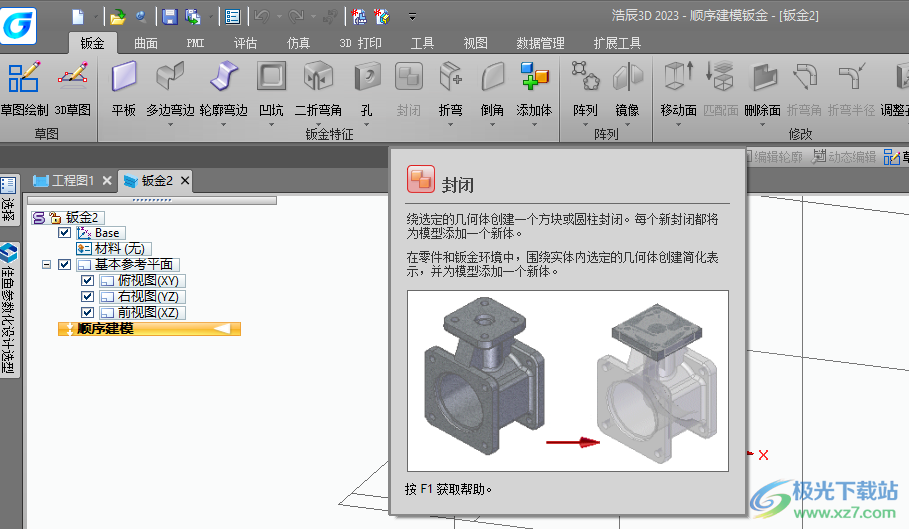The image size is (909, 529).
Task: Toggle the 右视图(YZ) plane checkbox
Action: click(x=88, y=297)
